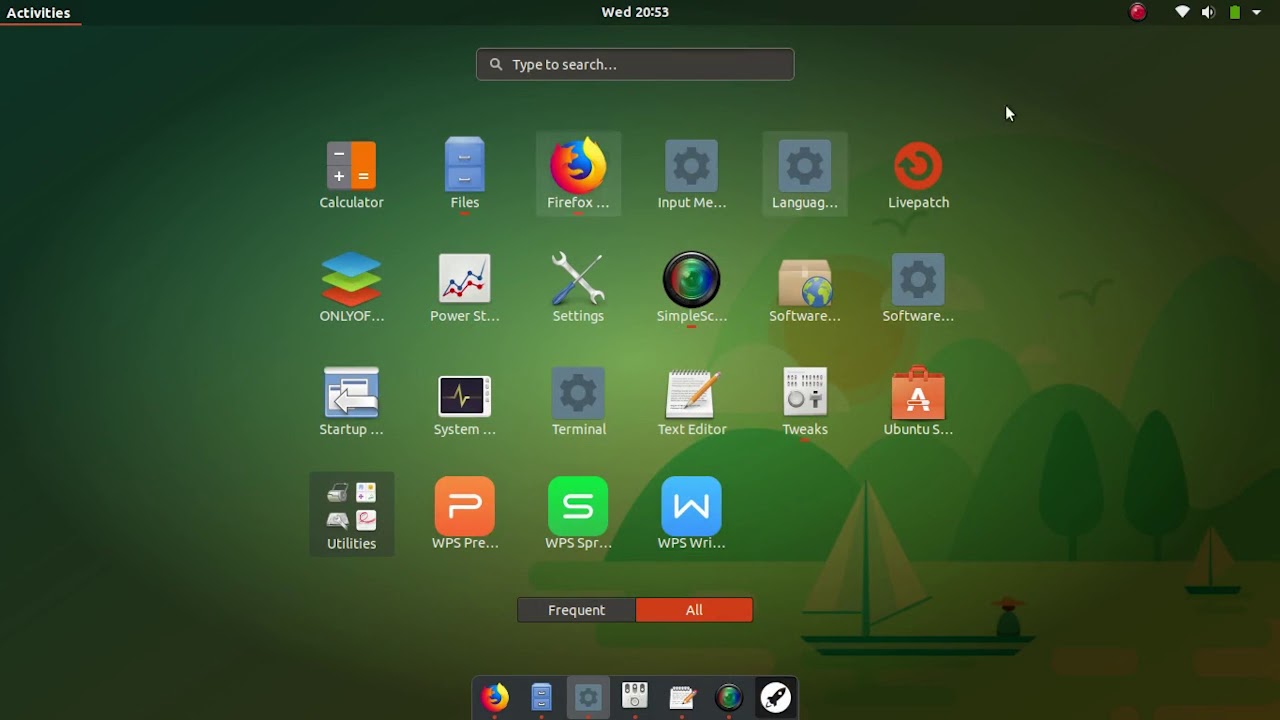This screenshot has height=720, width=1280.
Task: Open Firefox from the app grid
Action: click(578, 174)
